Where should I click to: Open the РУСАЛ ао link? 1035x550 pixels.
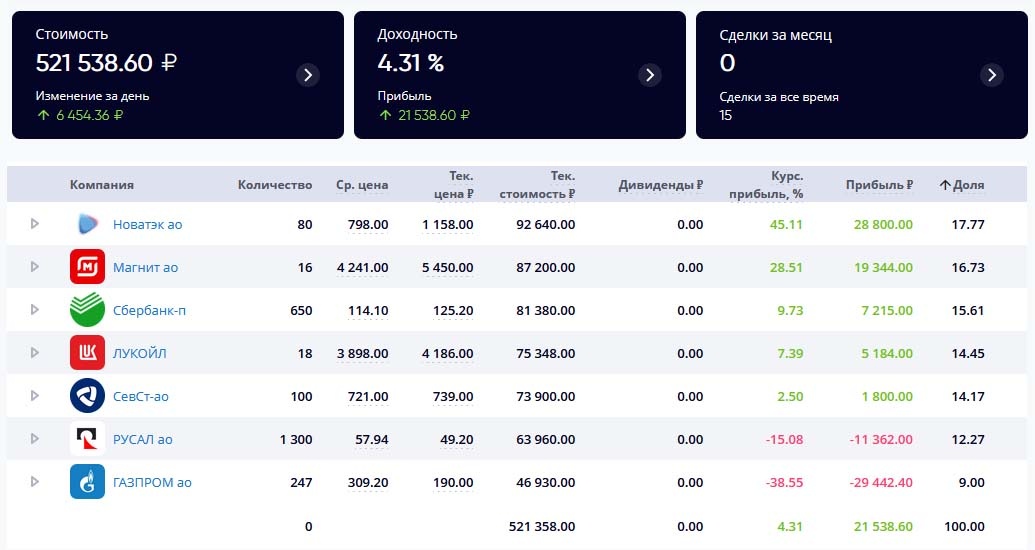point(143,439)
